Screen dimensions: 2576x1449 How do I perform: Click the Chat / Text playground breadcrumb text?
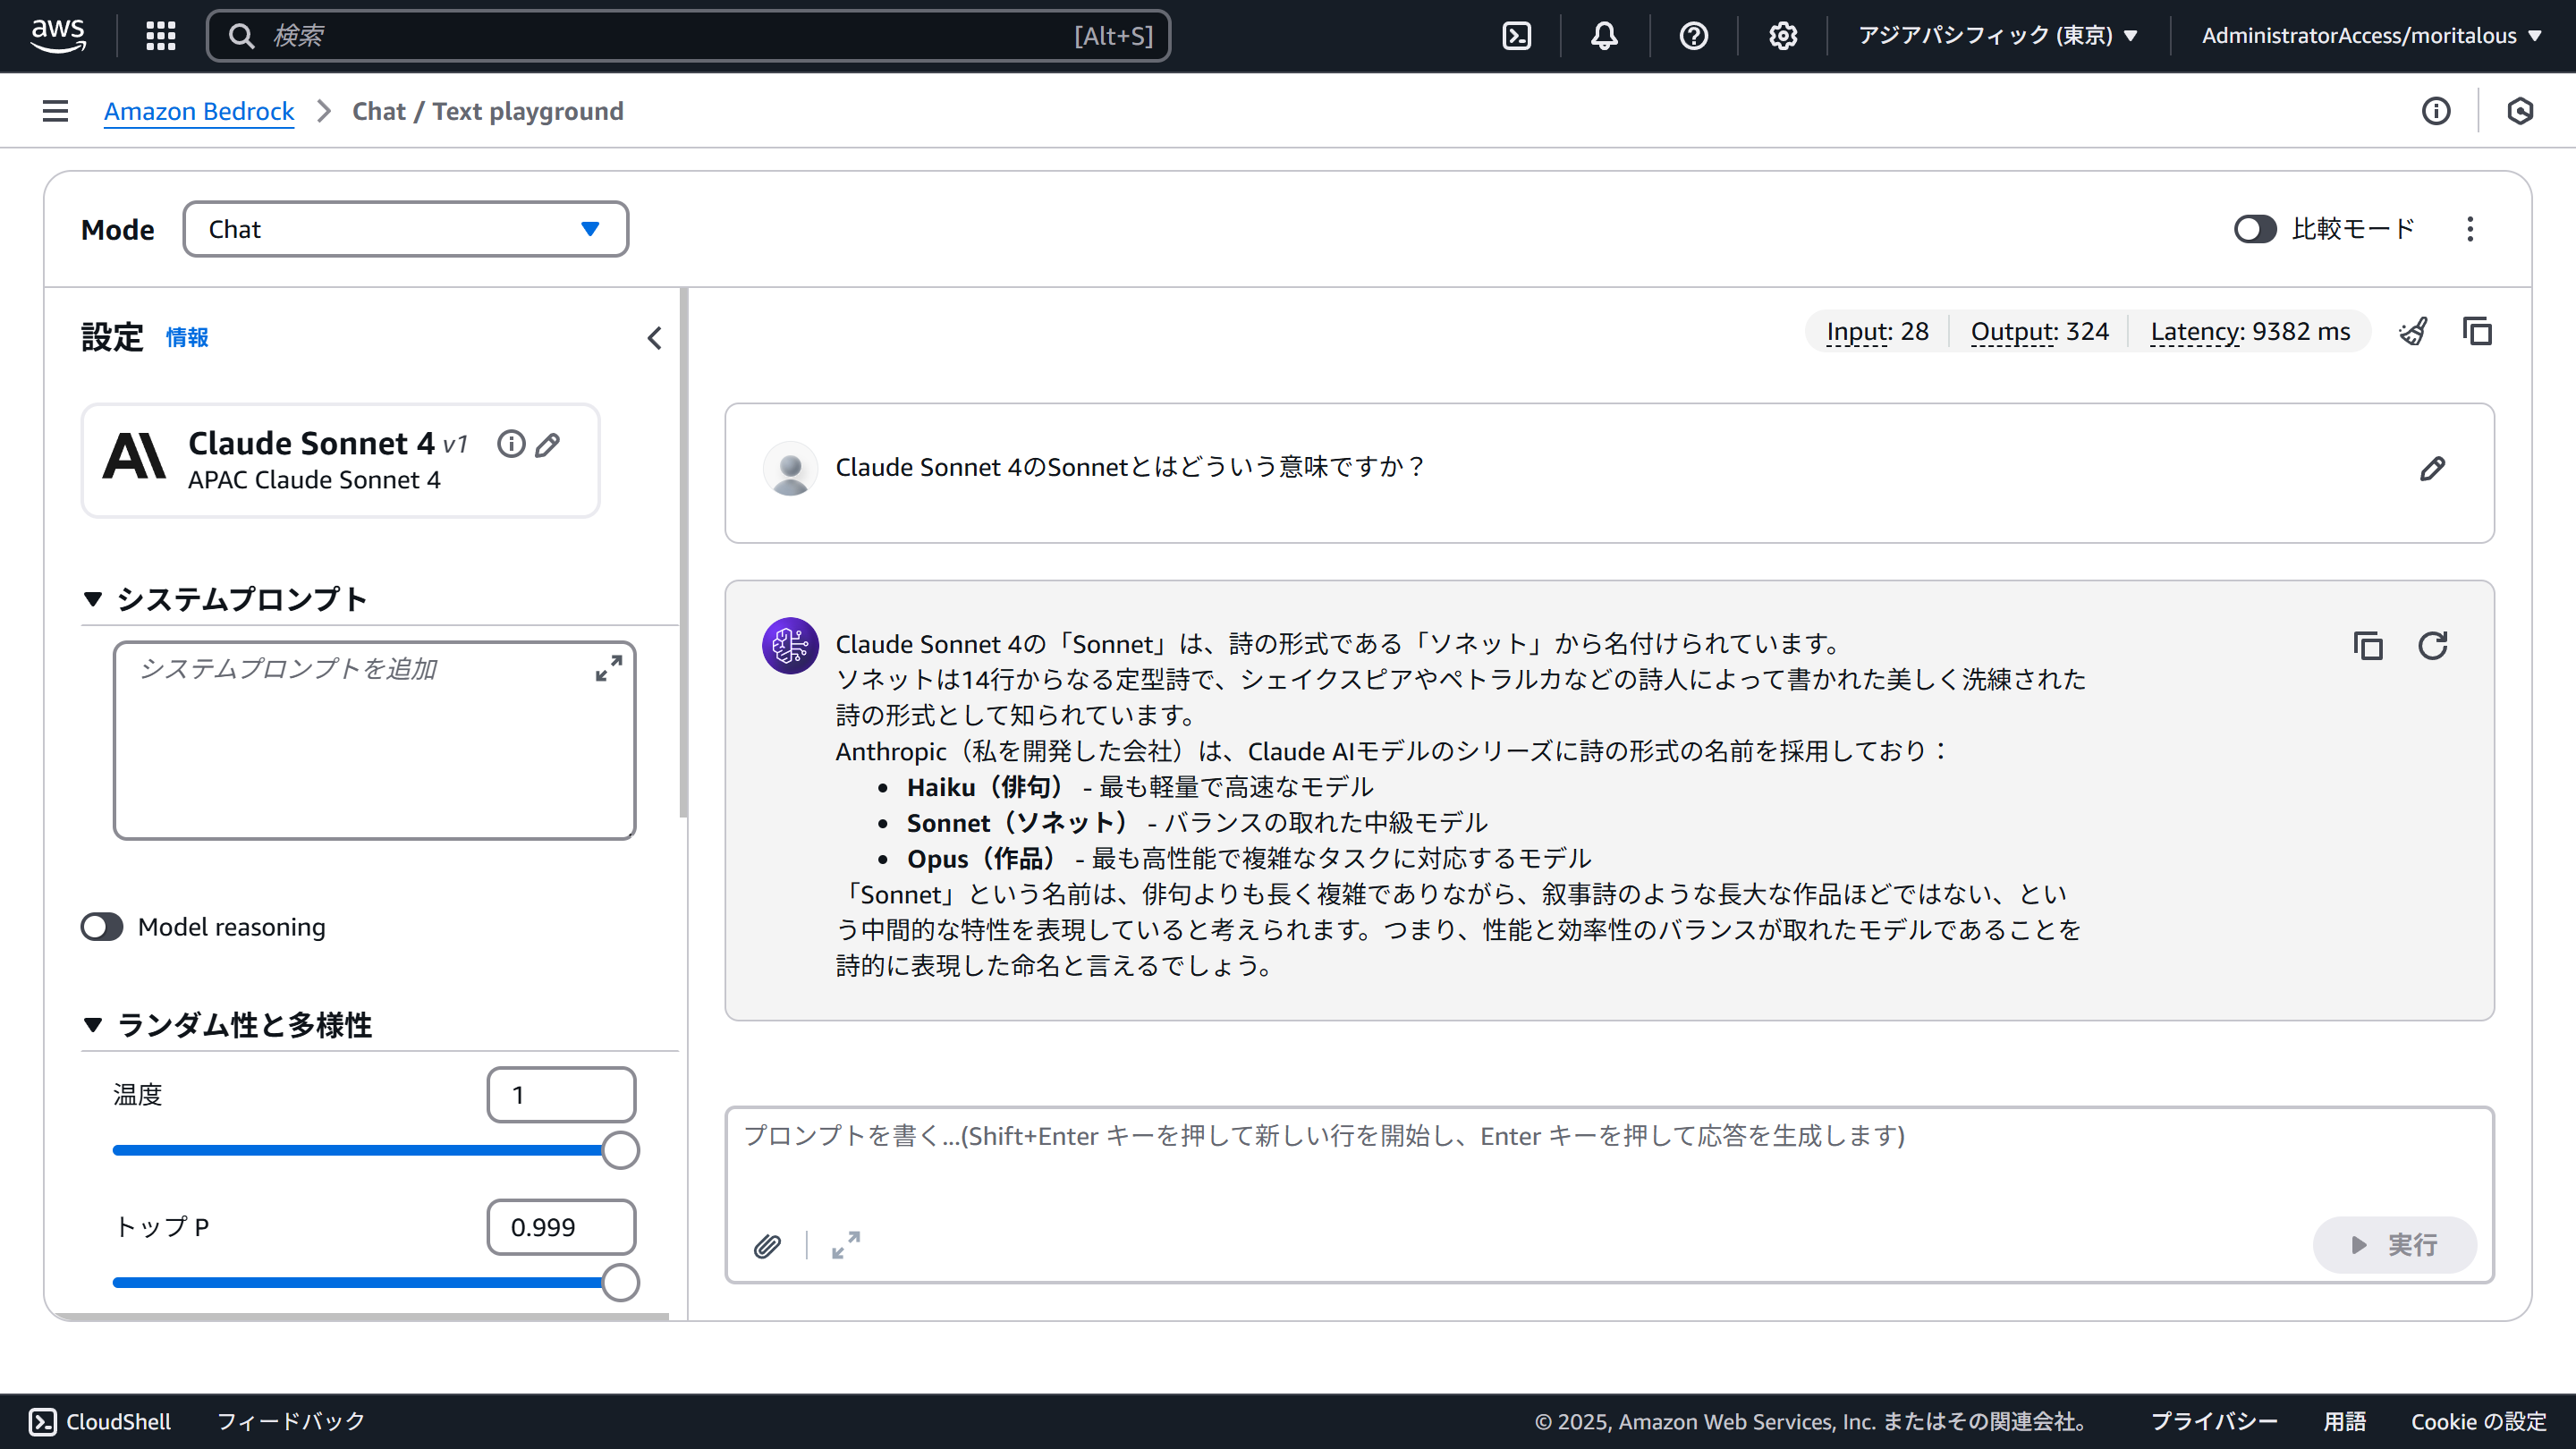click(x=488, y=111)
